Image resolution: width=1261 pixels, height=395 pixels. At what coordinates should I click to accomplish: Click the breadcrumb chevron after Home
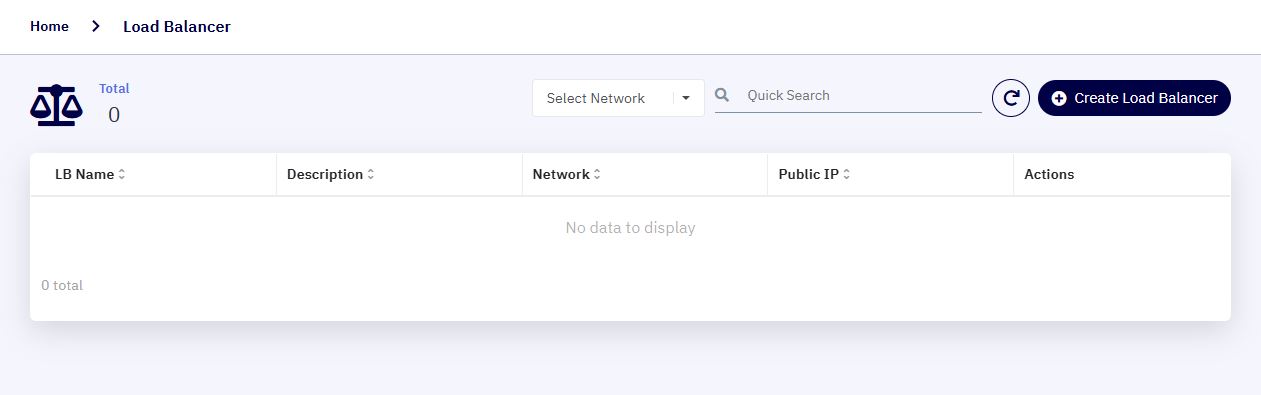[96, 26]
